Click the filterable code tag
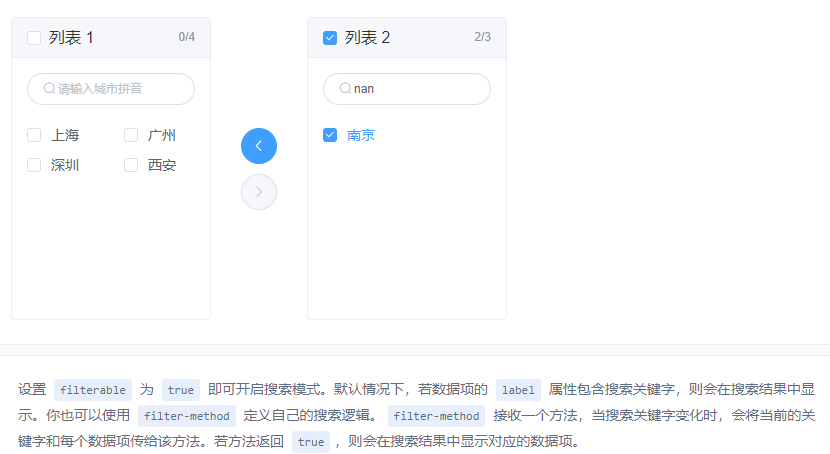This screenshot has height=454, width=830. click(x=93, y=390)
